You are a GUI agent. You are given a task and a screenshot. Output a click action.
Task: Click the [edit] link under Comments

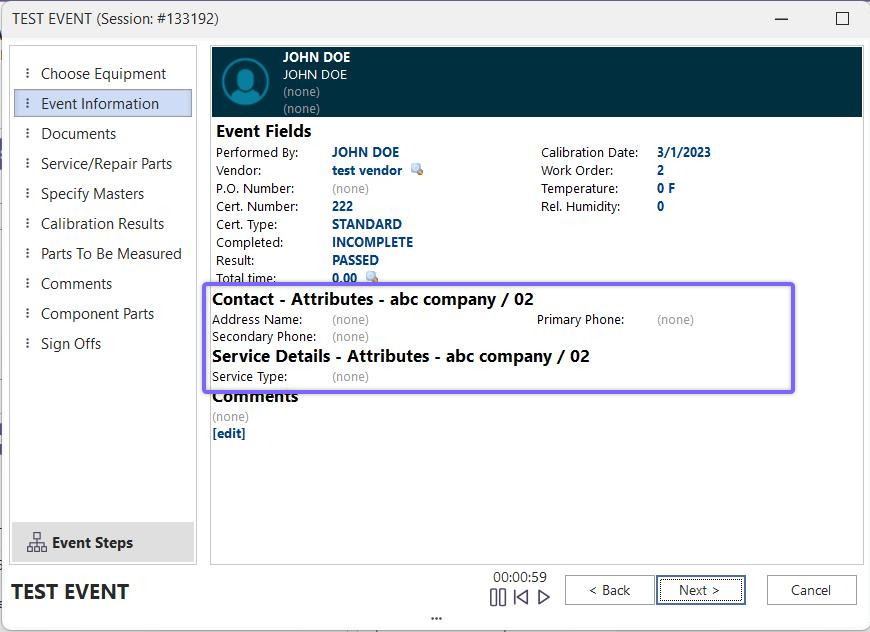click(x=229, y=433)
